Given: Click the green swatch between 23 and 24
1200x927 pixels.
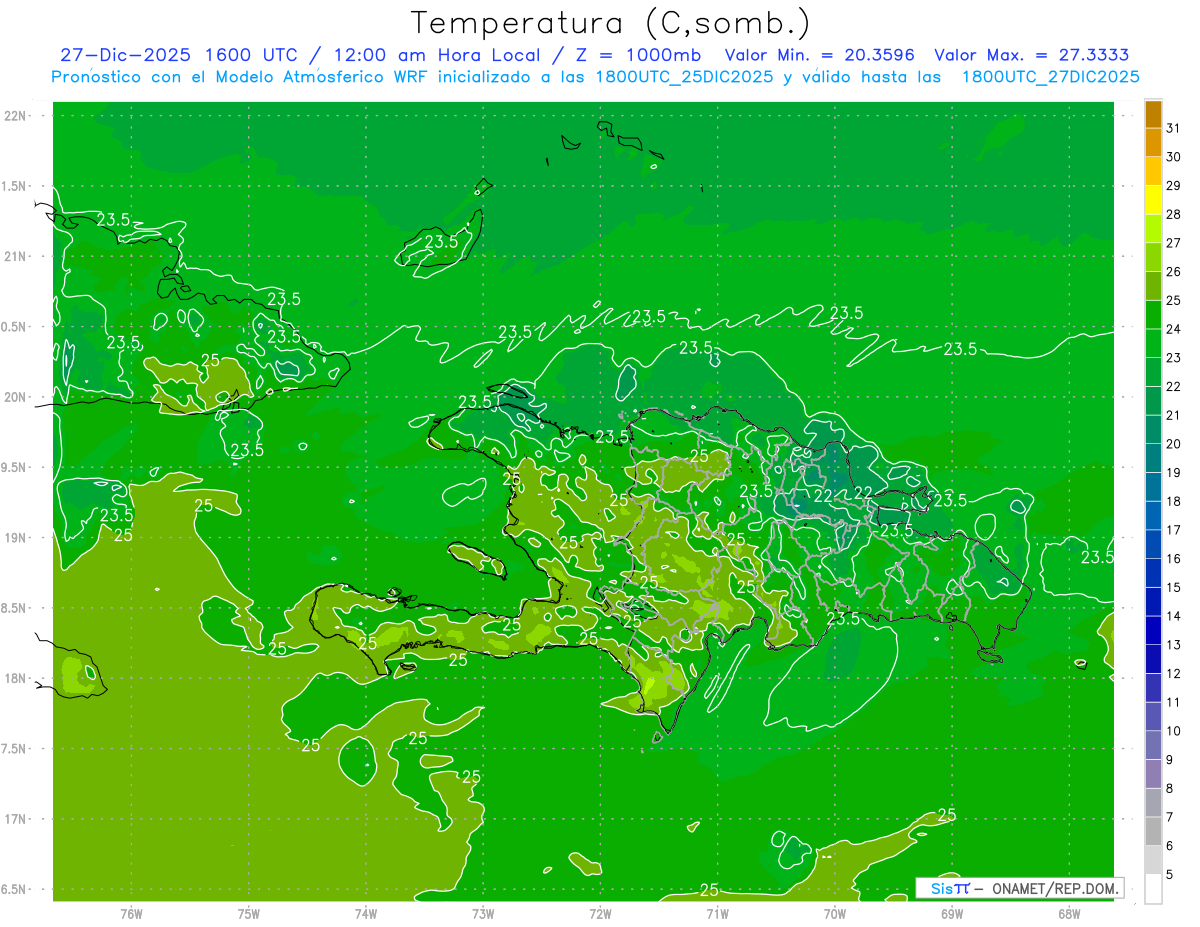Looking at the screenshot, I should [x=1153, y=344].
